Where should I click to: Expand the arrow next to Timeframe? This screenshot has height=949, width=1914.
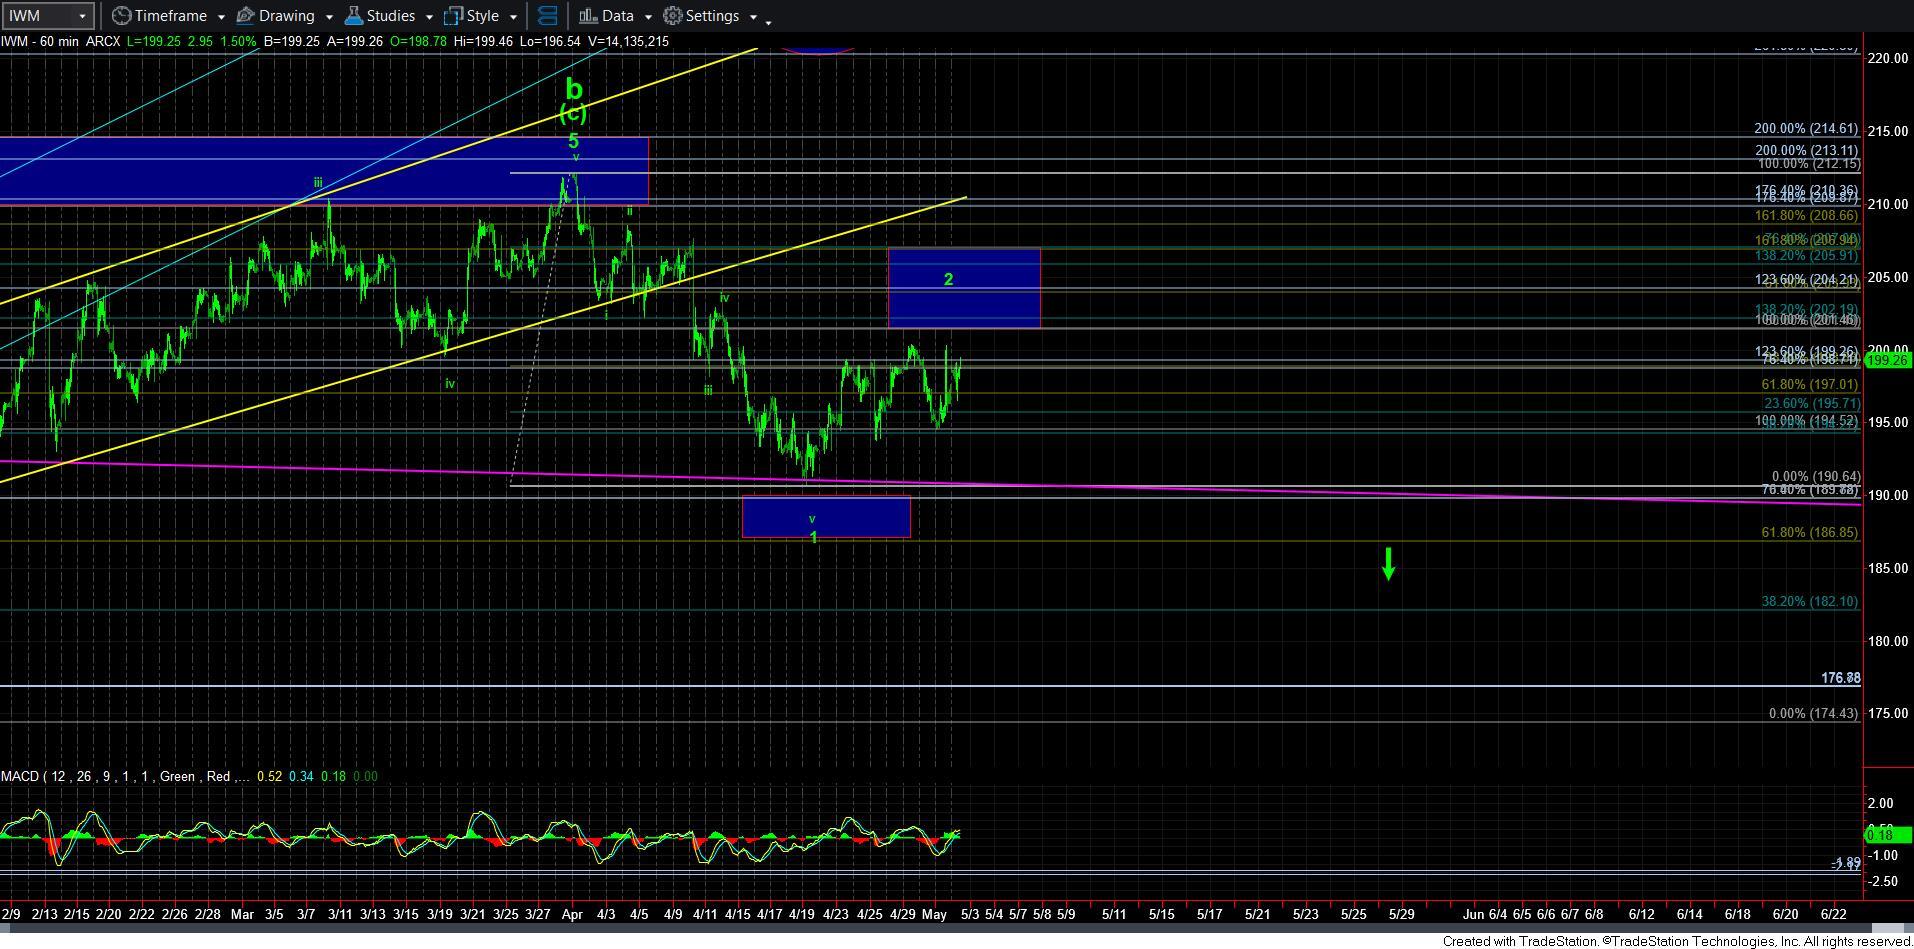[x=220, y=17]
